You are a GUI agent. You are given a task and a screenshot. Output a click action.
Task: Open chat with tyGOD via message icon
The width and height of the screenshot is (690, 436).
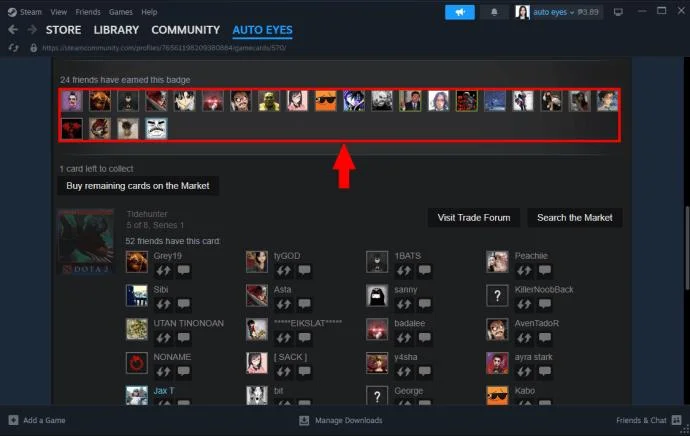click(304, 270)
